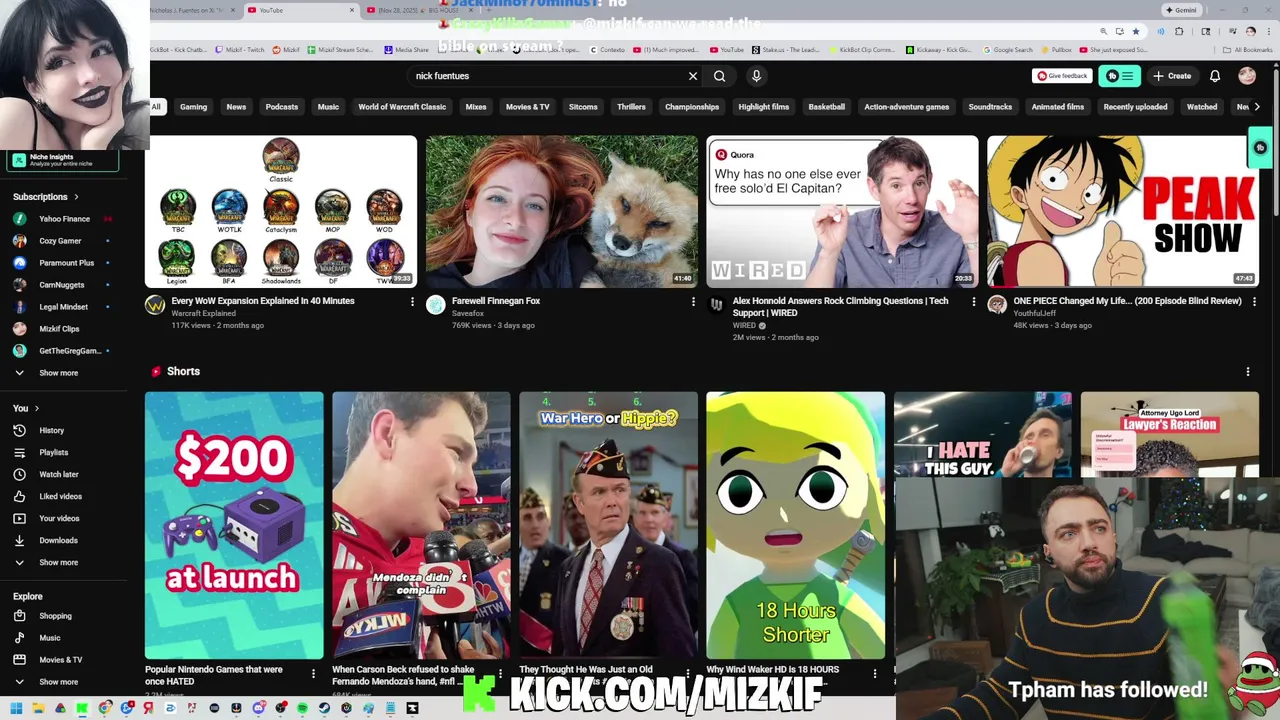Screen dimensions: 1280x720
Task: Open more options for Farewell Finnegan Fox video
Action: coord(693,301)
